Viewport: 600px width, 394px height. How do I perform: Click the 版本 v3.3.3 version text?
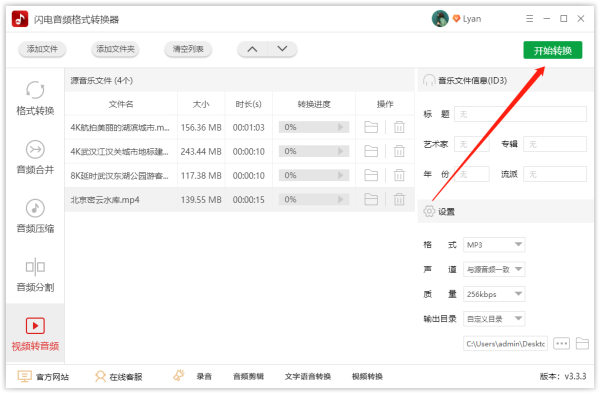click(x=563, y=377)
